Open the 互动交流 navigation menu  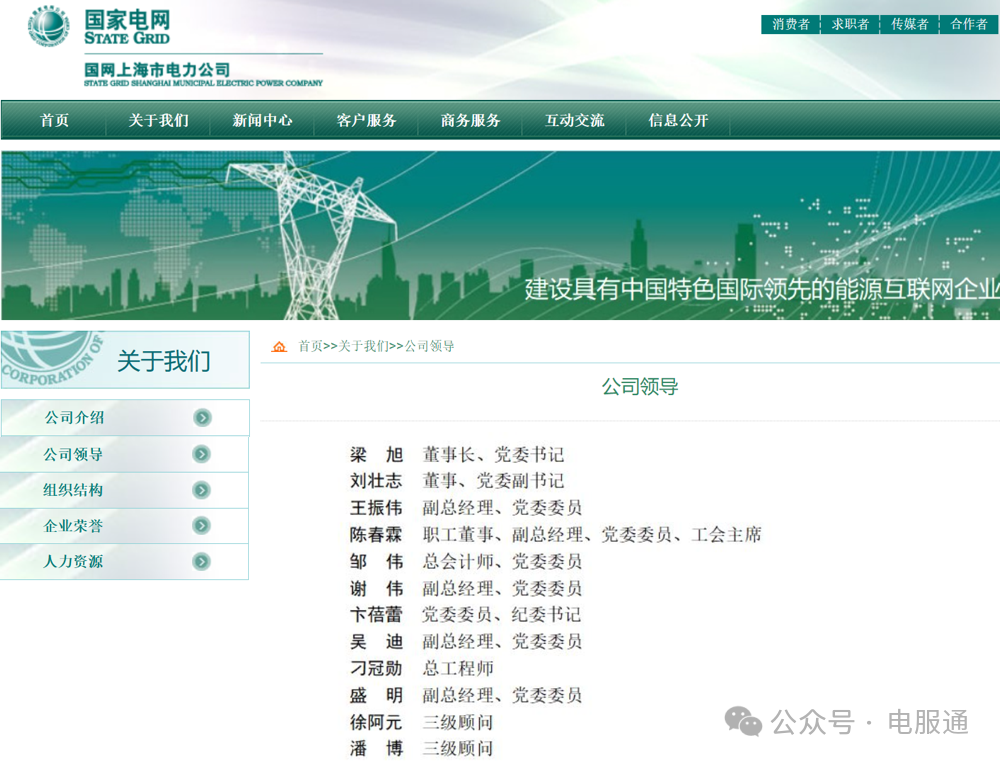574,120
